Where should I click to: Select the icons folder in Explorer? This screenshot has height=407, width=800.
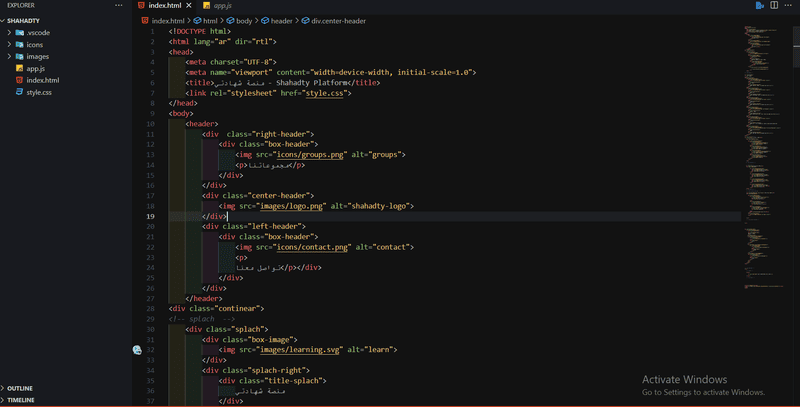(35, 44)
